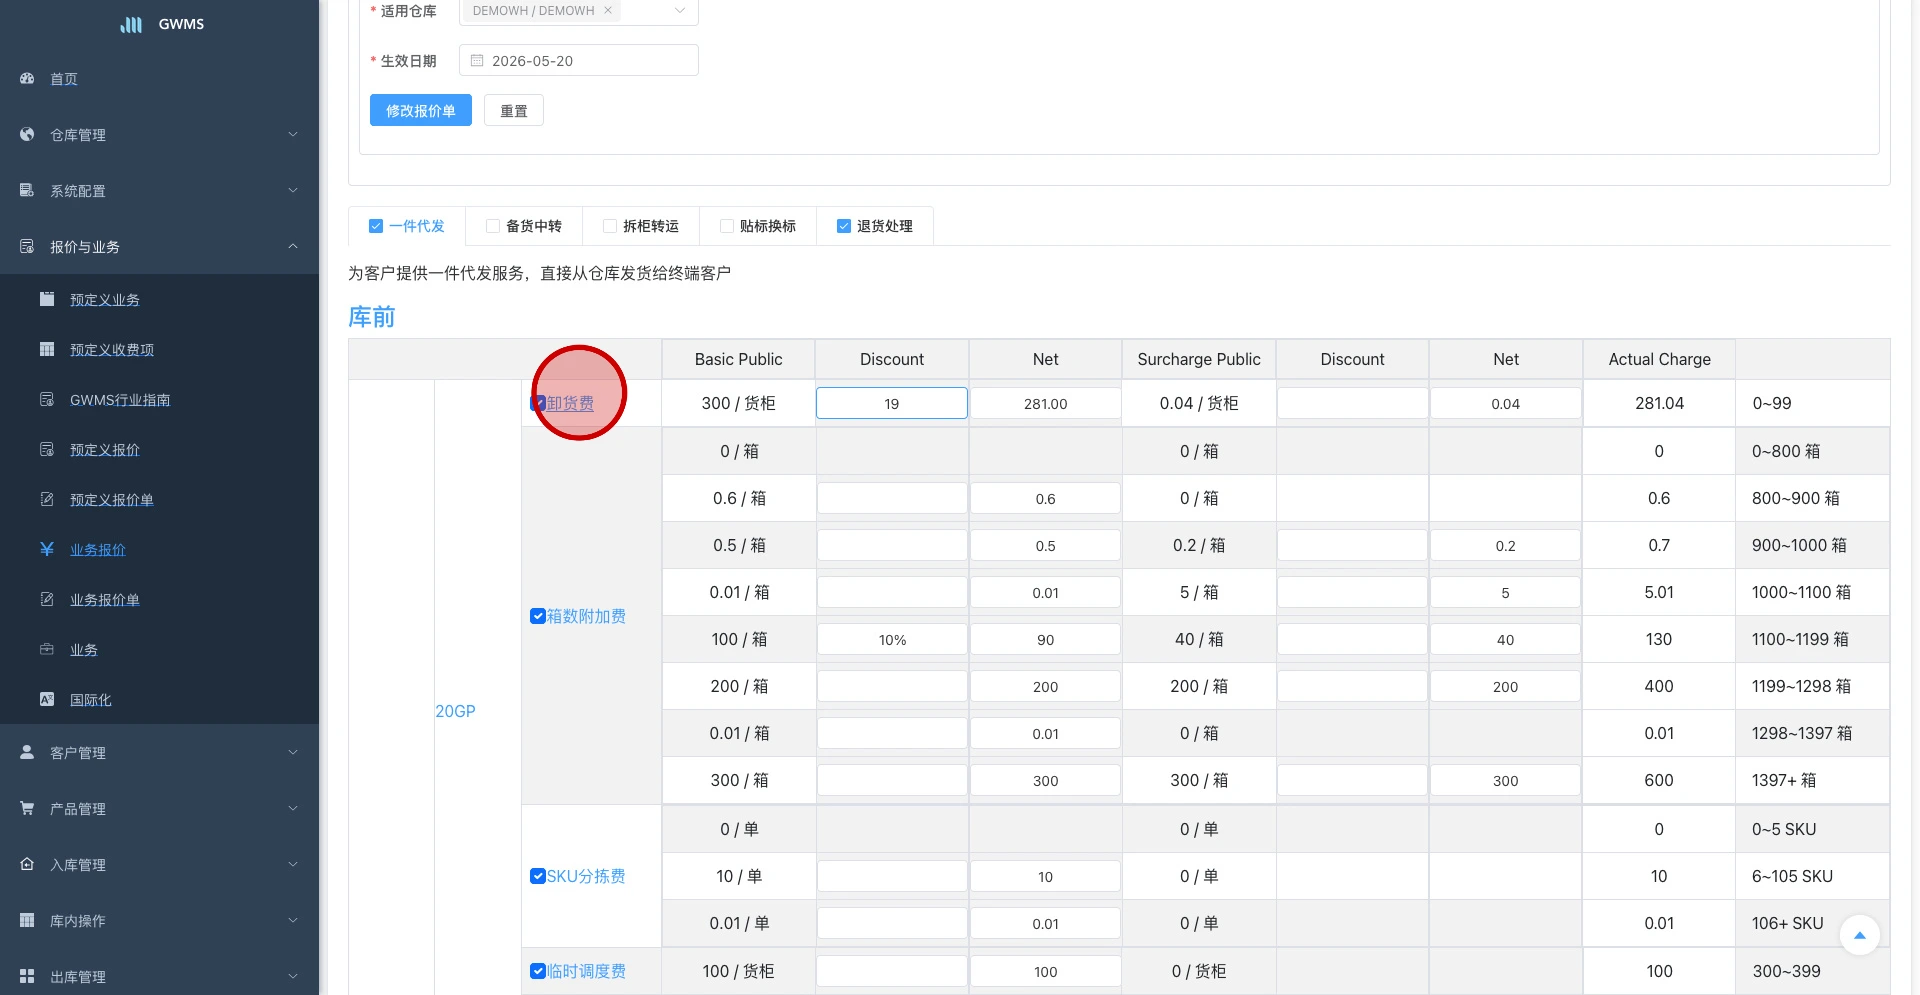This screenshot has height=995, width=1920.
Task: Click the 产品管理 cart icon
Action: point(27,808)
